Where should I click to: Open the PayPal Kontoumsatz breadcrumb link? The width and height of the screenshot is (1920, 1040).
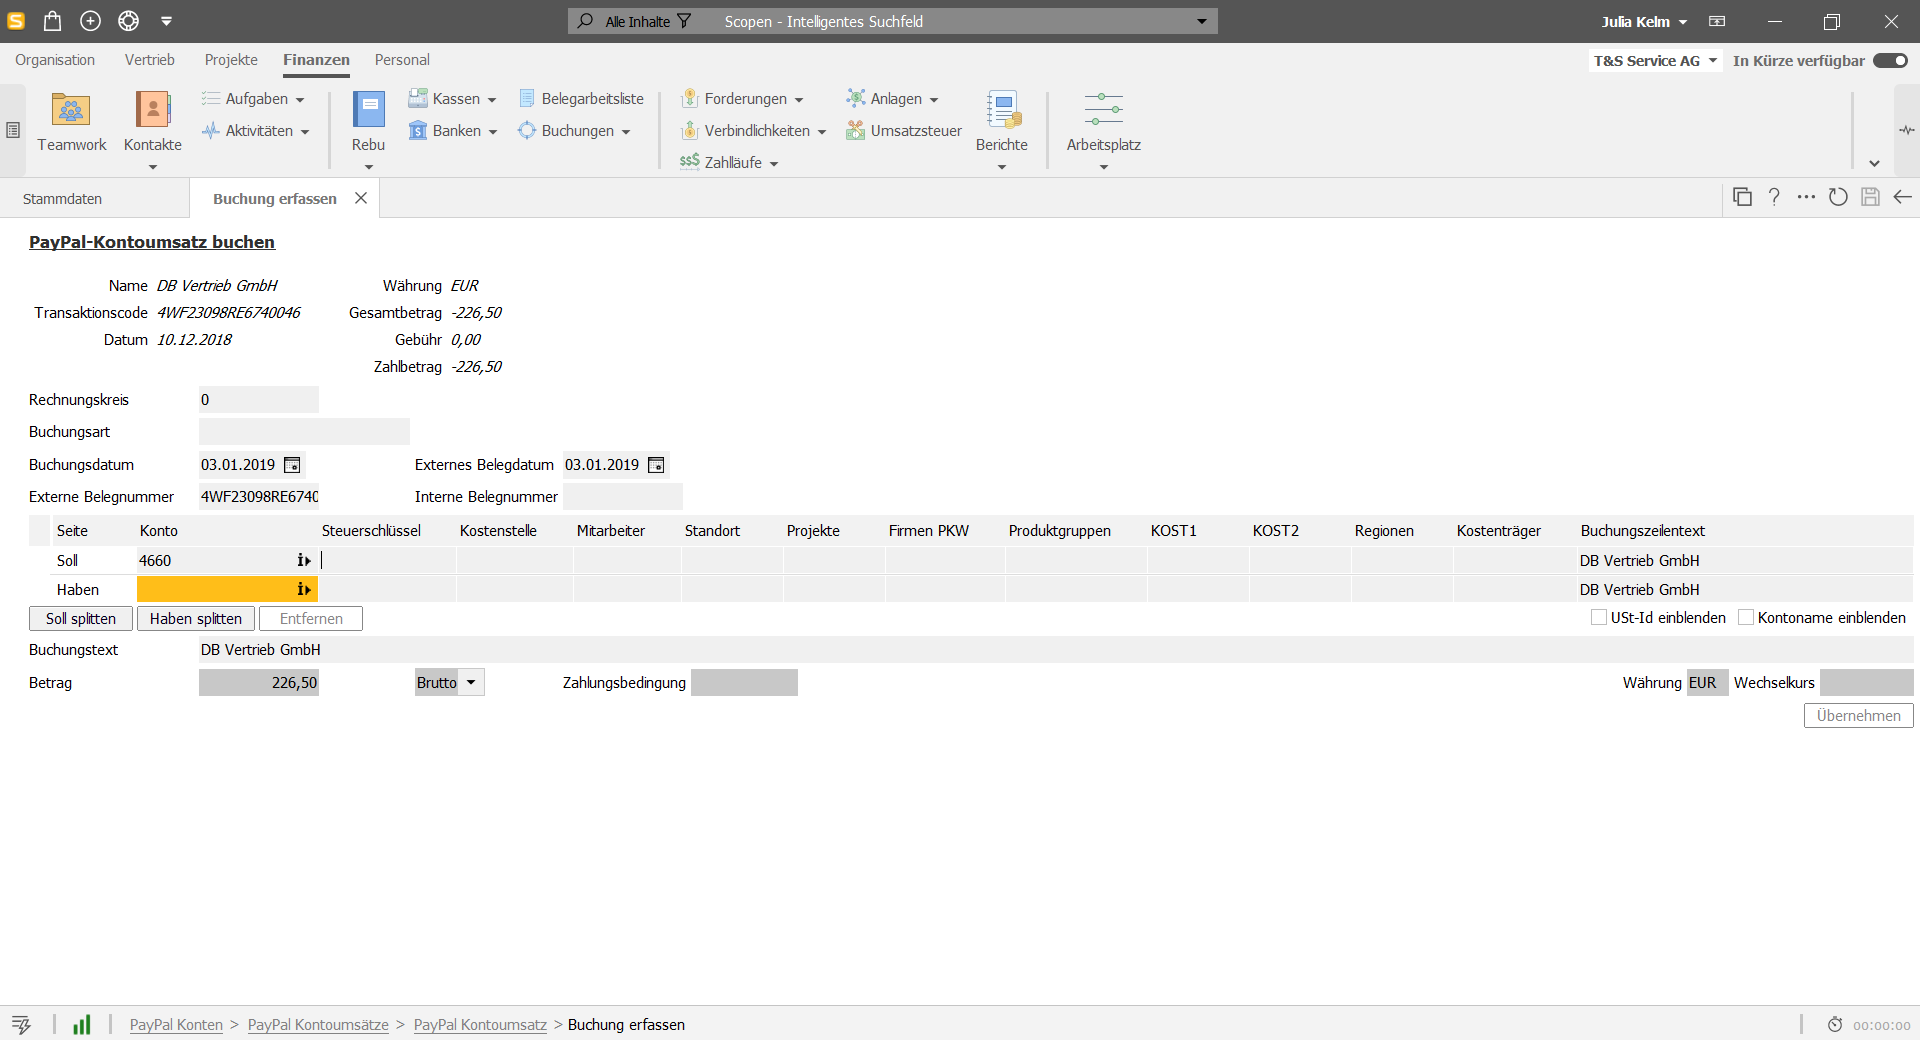click(x=480, y=1025)
